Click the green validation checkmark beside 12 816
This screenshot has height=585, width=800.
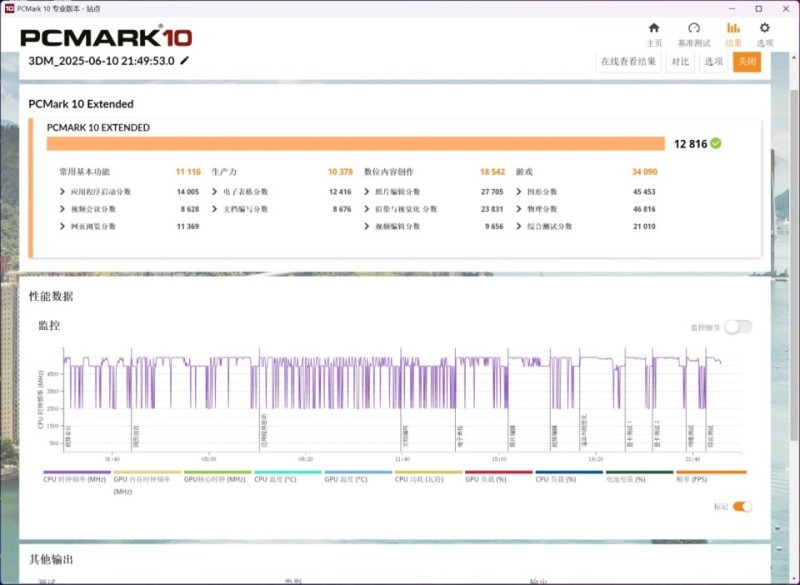pyautogui.click(x=716, y=143)
